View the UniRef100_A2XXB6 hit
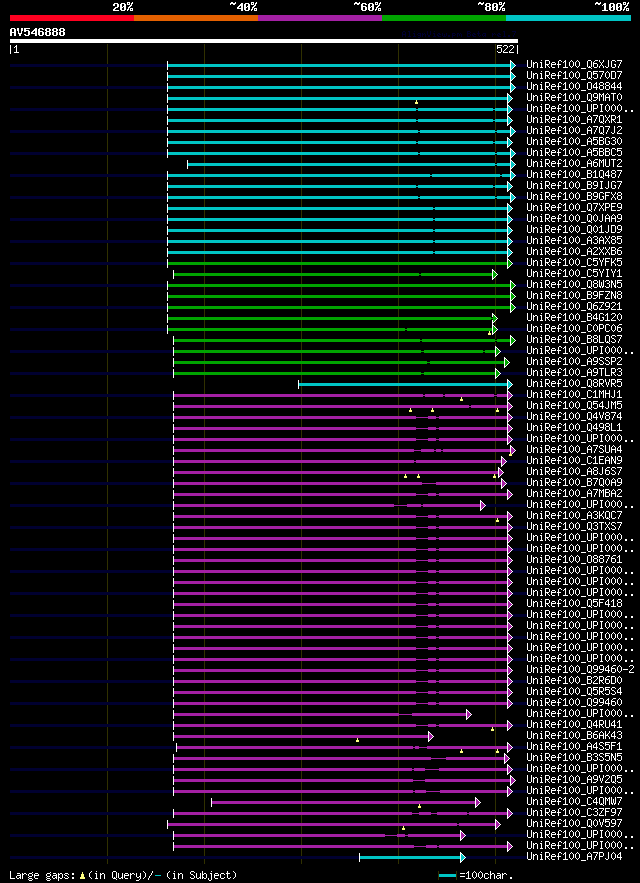The width and height of the screenshot is (640, 883). (x=574, y=251)
